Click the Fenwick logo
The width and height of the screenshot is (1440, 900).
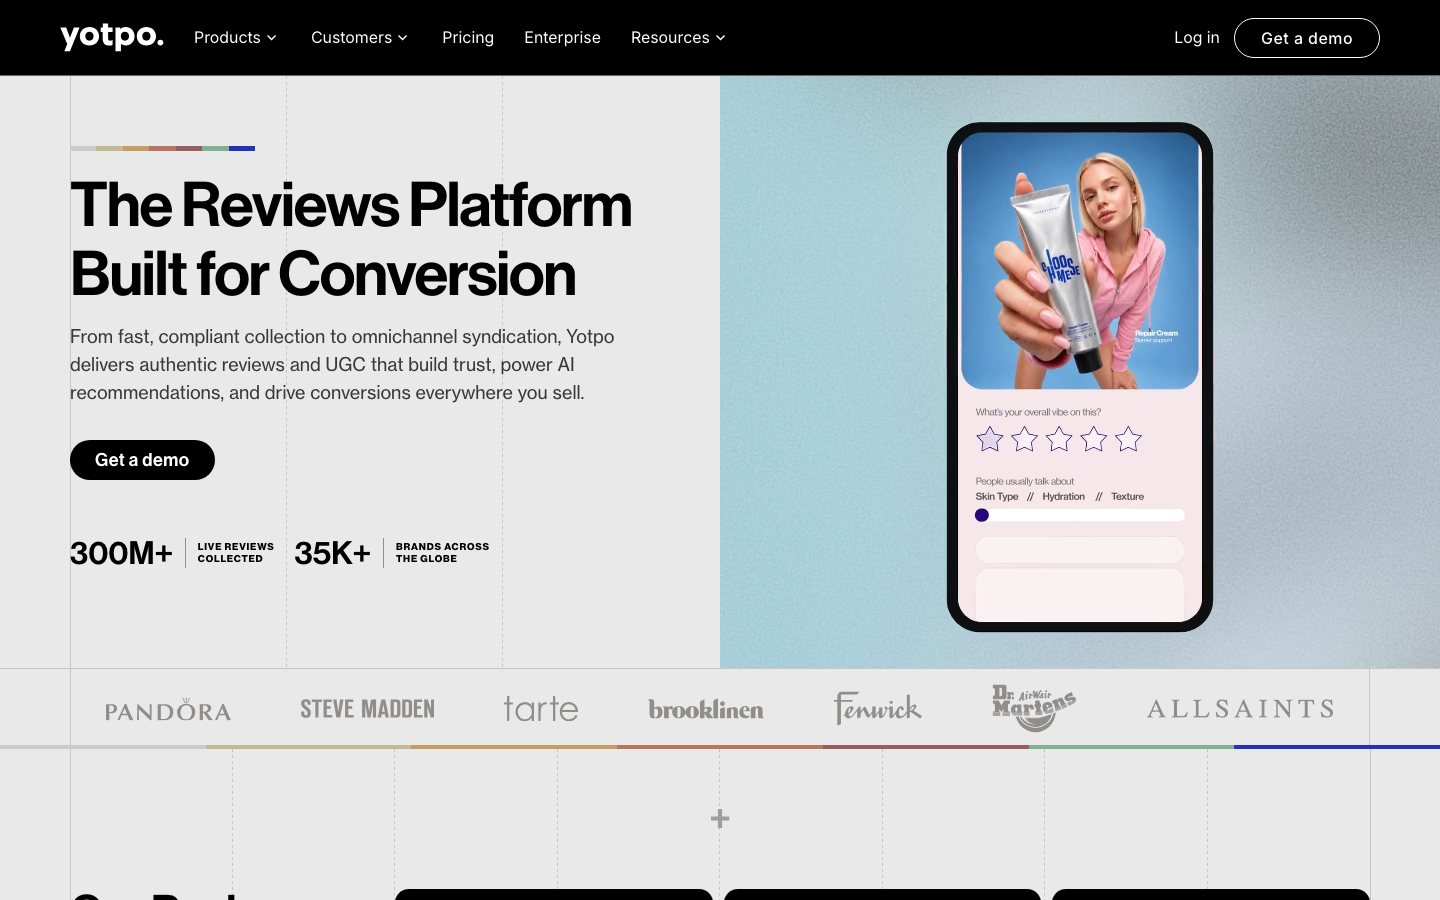(x=878, y=708)
